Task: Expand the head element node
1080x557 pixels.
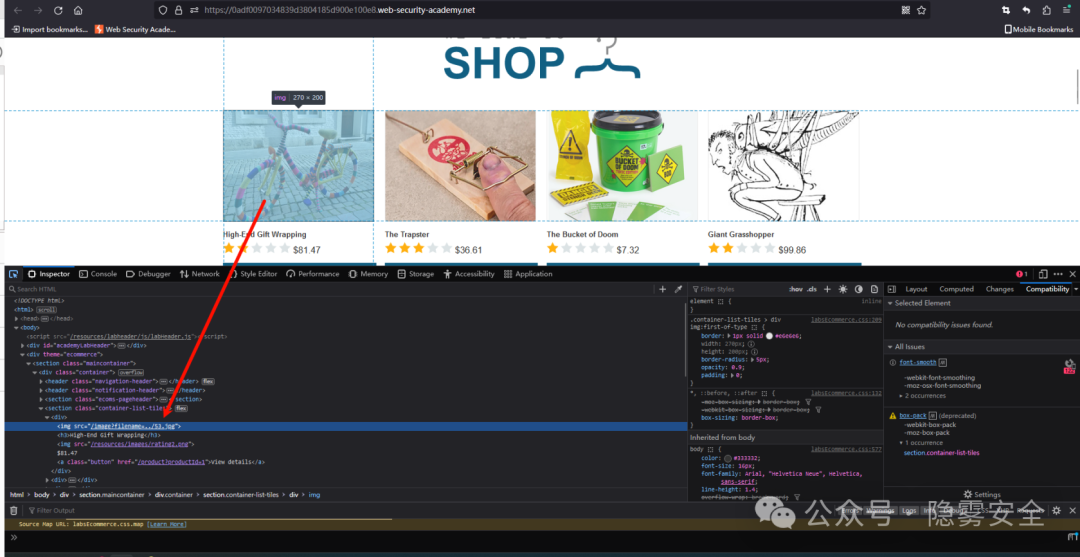Action: 17,319
